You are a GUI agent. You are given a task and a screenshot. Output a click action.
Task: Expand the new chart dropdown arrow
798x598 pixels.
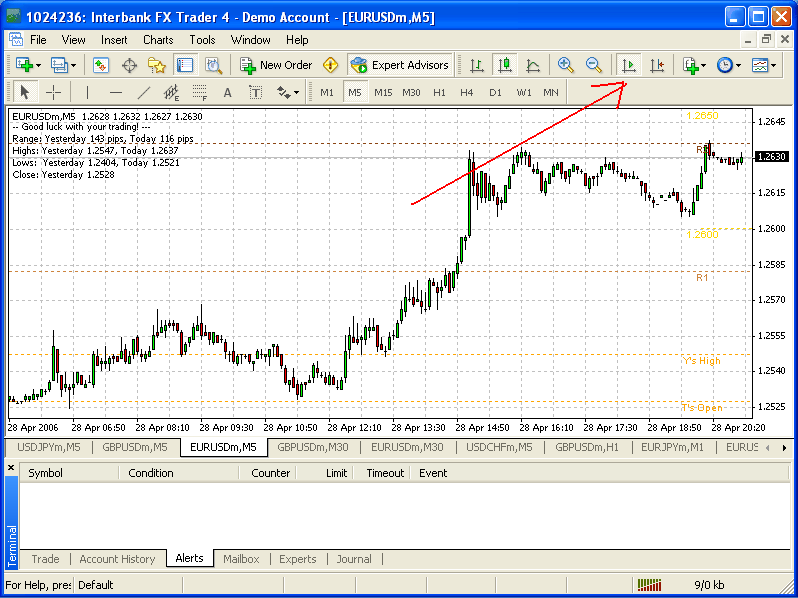37,65
